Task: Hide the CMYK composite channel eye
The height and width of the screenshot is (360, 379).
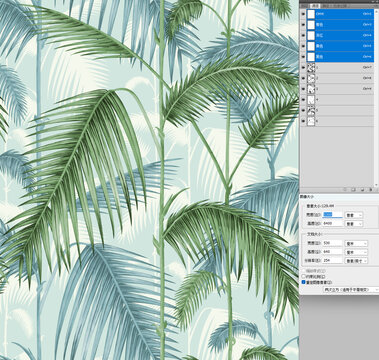Action: (303, 14)
